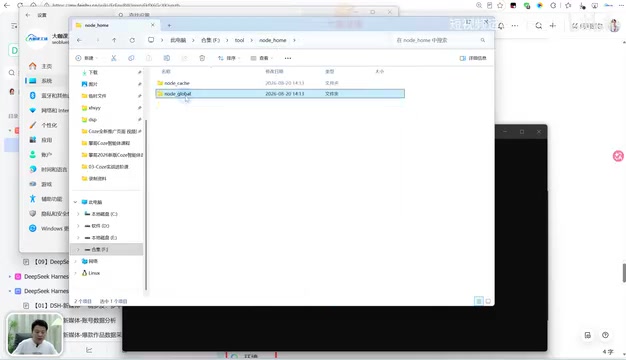Go up one folder level in Explorer

tap(114, 40)
